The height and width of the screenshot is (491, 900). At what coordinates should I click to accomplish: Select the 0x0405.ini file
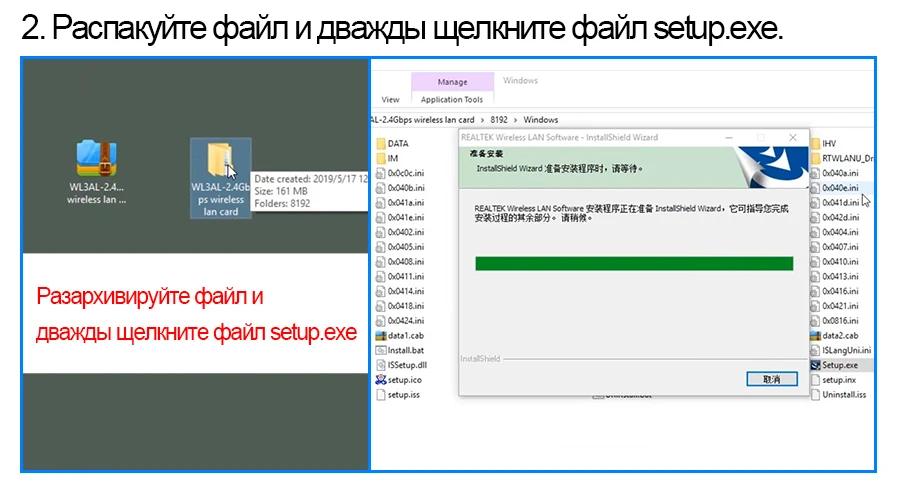[400, 247]
